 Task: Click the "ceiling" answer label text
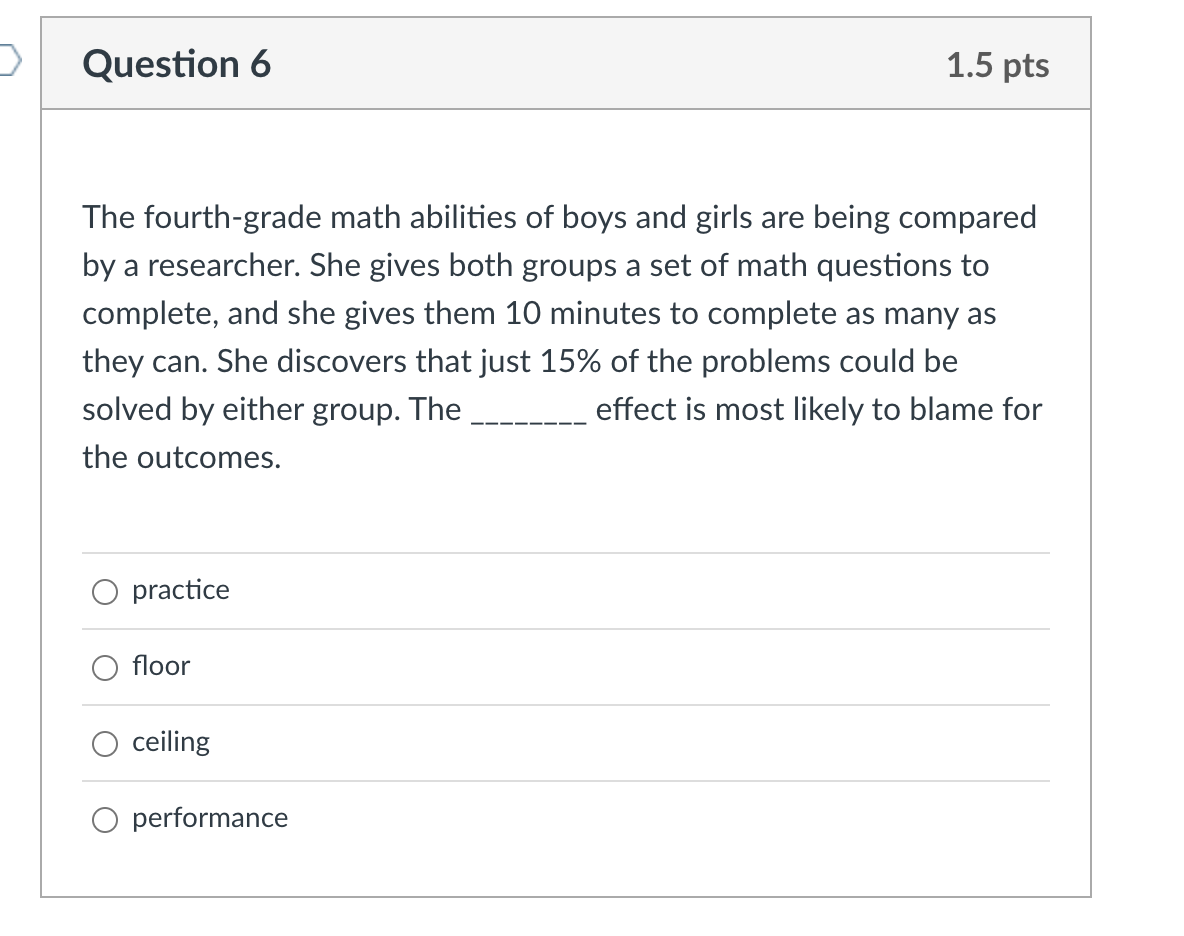(171, 742)
